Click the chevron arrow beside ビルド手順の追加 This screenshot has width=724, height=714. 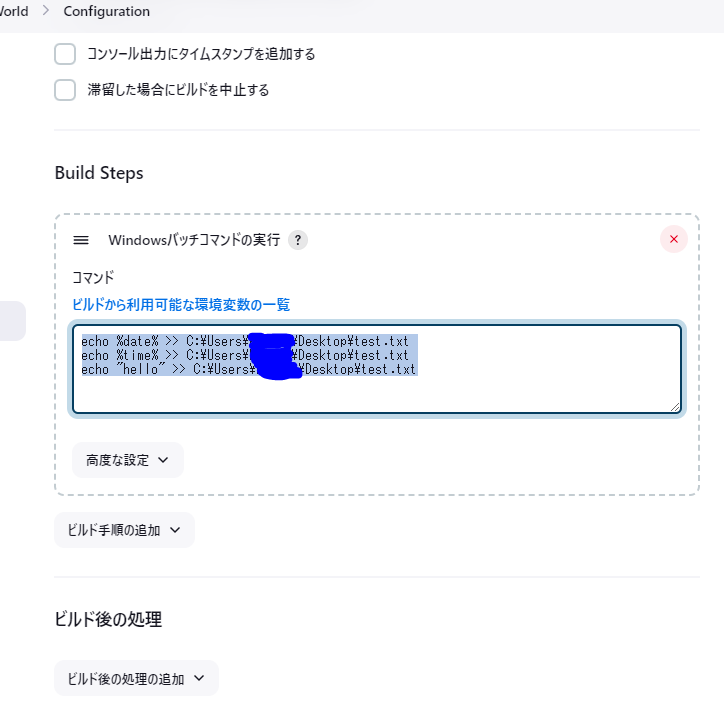point(175,530)
